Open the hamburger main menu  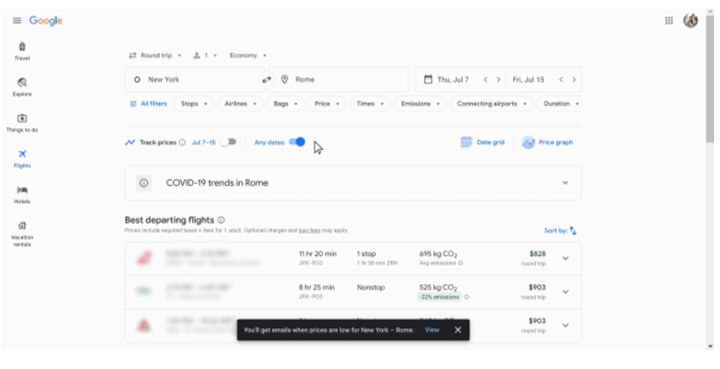[x=17, y=21]
